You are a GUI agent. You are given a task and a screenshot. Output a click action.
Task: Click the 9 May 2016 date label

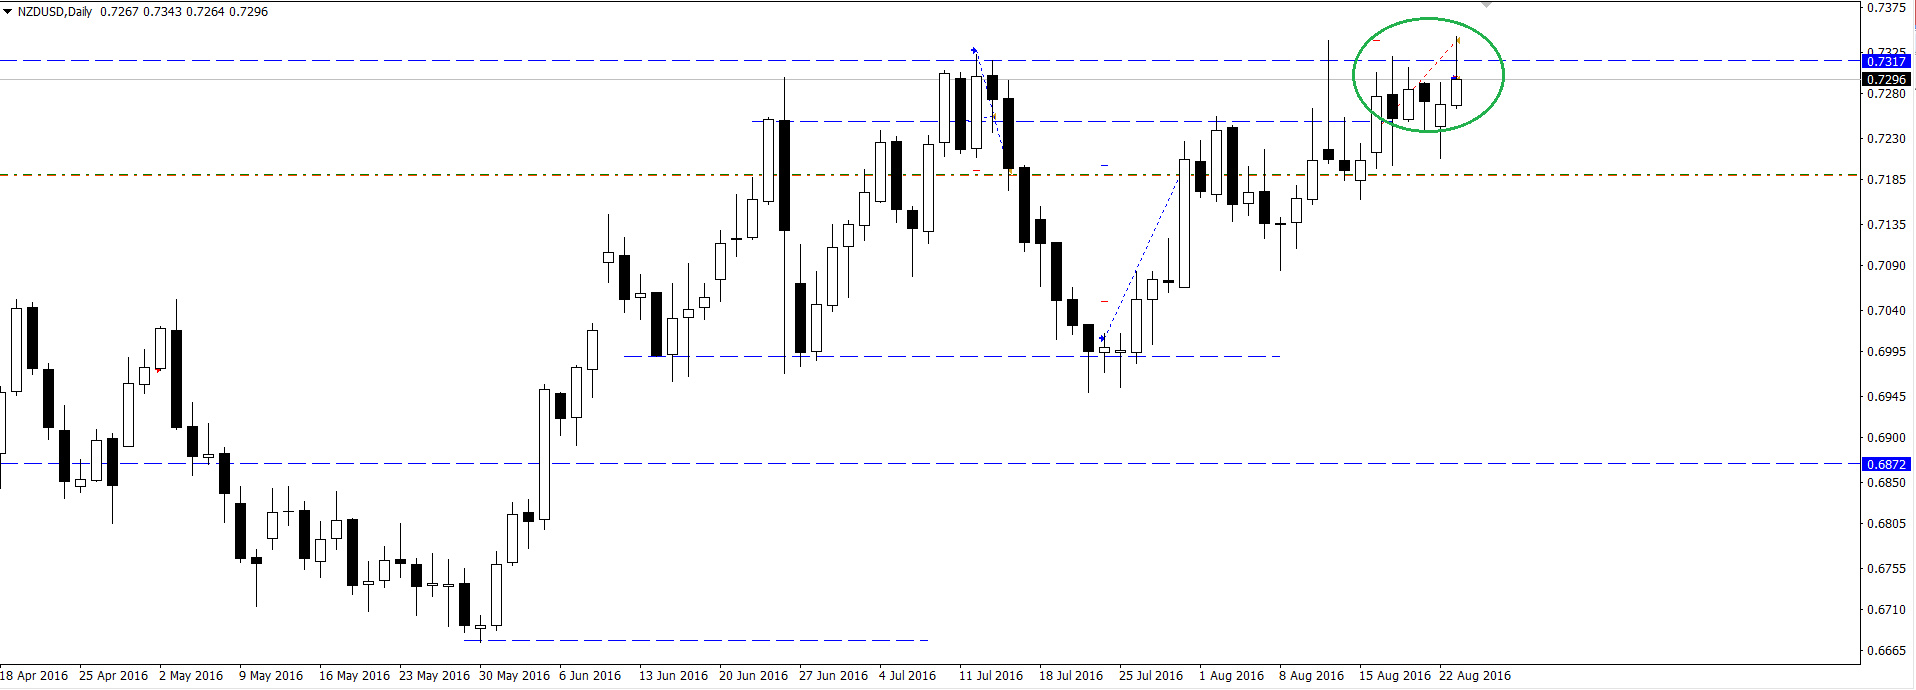click(x=271, y=676)
